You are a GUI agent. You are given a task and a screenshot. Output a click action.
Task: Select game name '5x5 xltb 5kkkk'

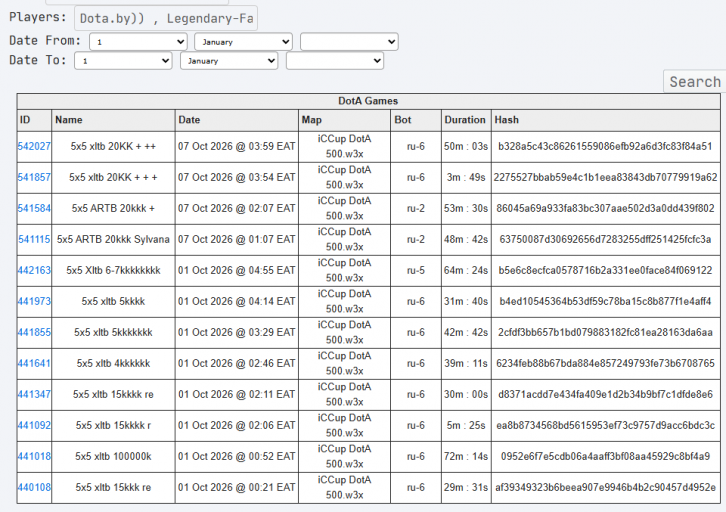[113, 301]
